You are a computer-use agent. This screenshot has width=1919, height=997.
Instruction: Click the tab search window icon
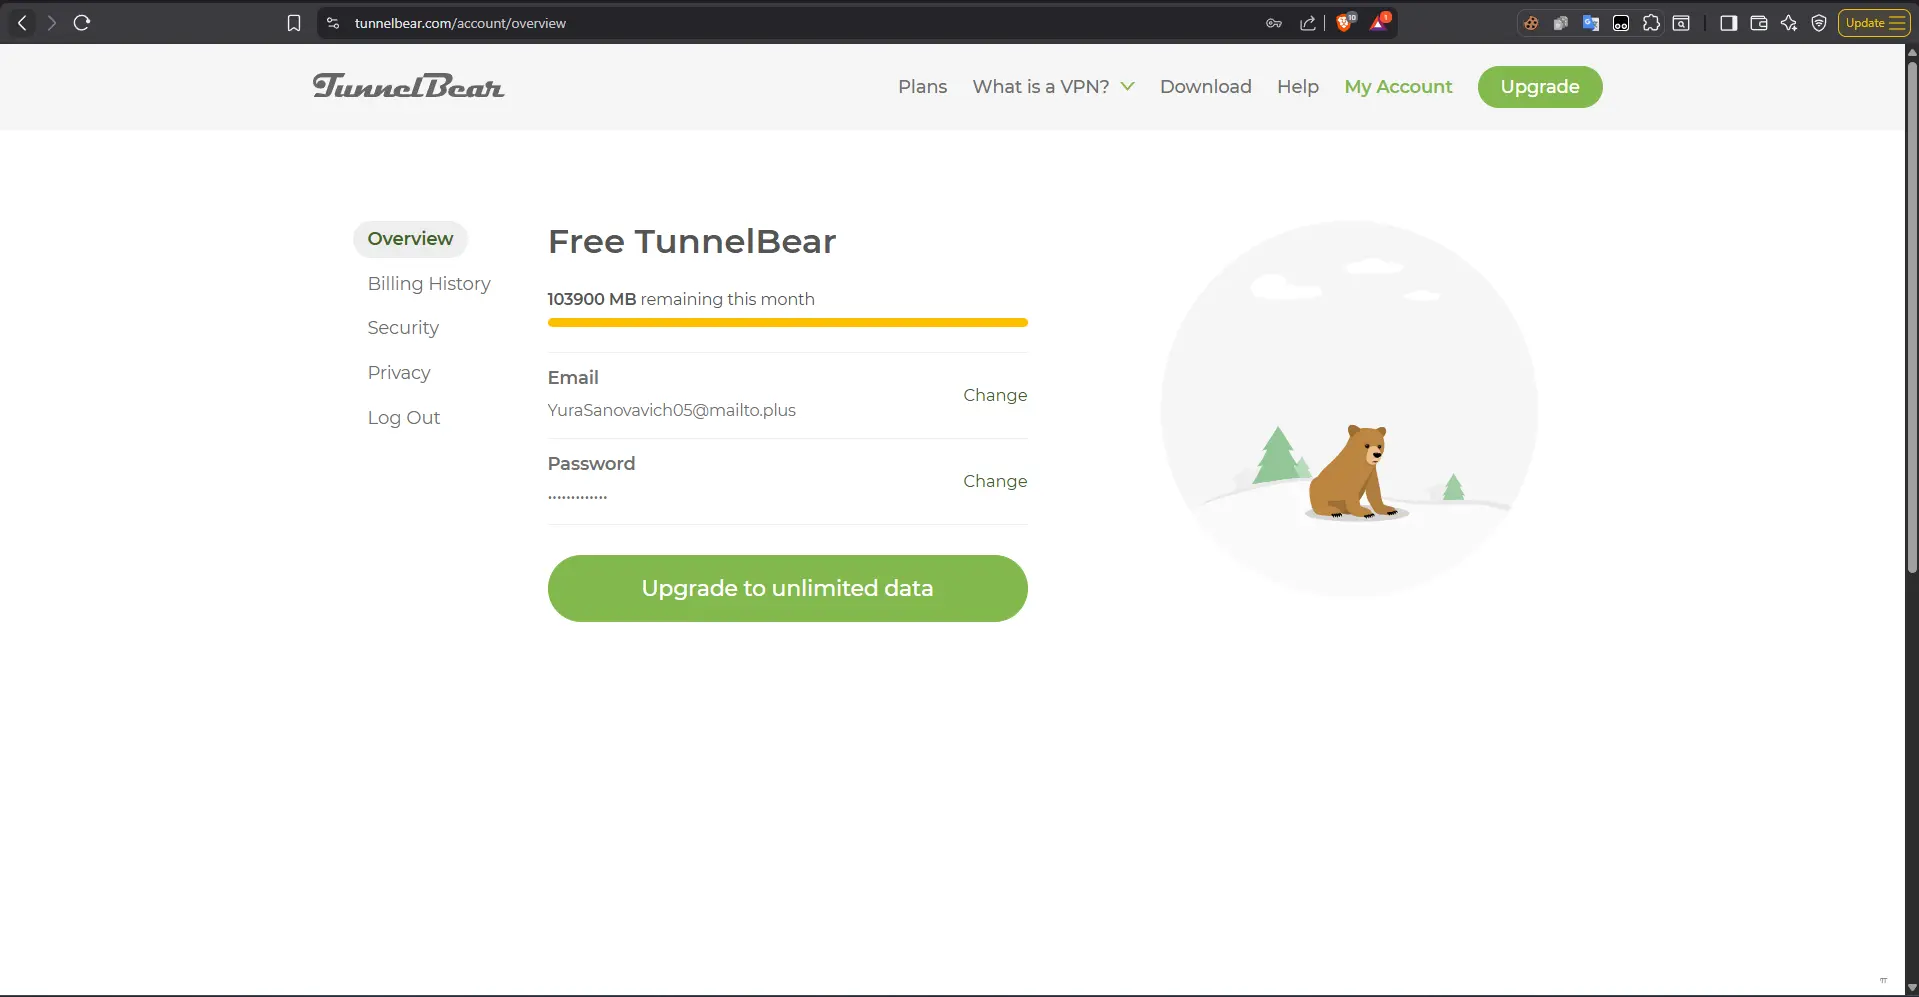coord(1681,23)
